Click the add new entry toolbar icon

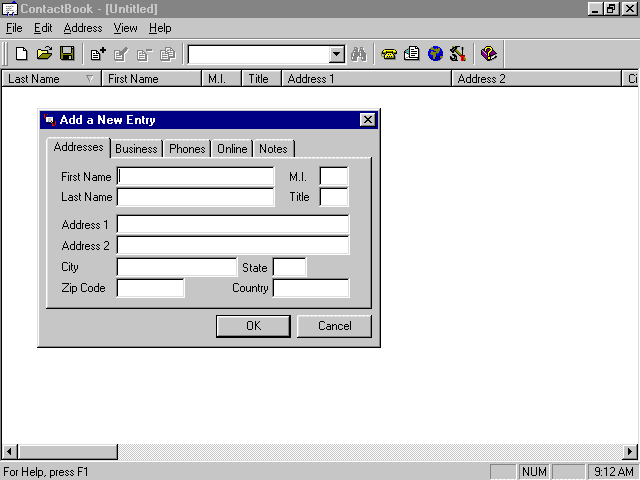pyautogui.click(x=97, y=54)
